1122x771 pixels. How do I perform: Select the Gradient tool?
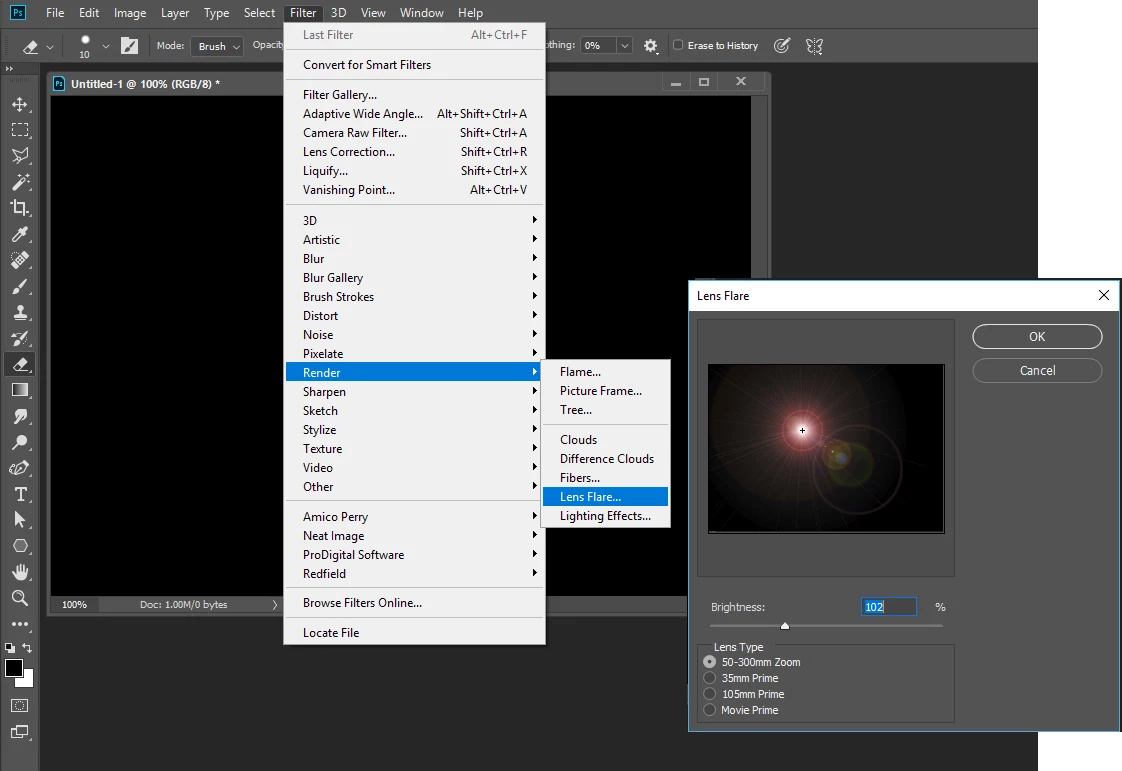pos(20,390)
